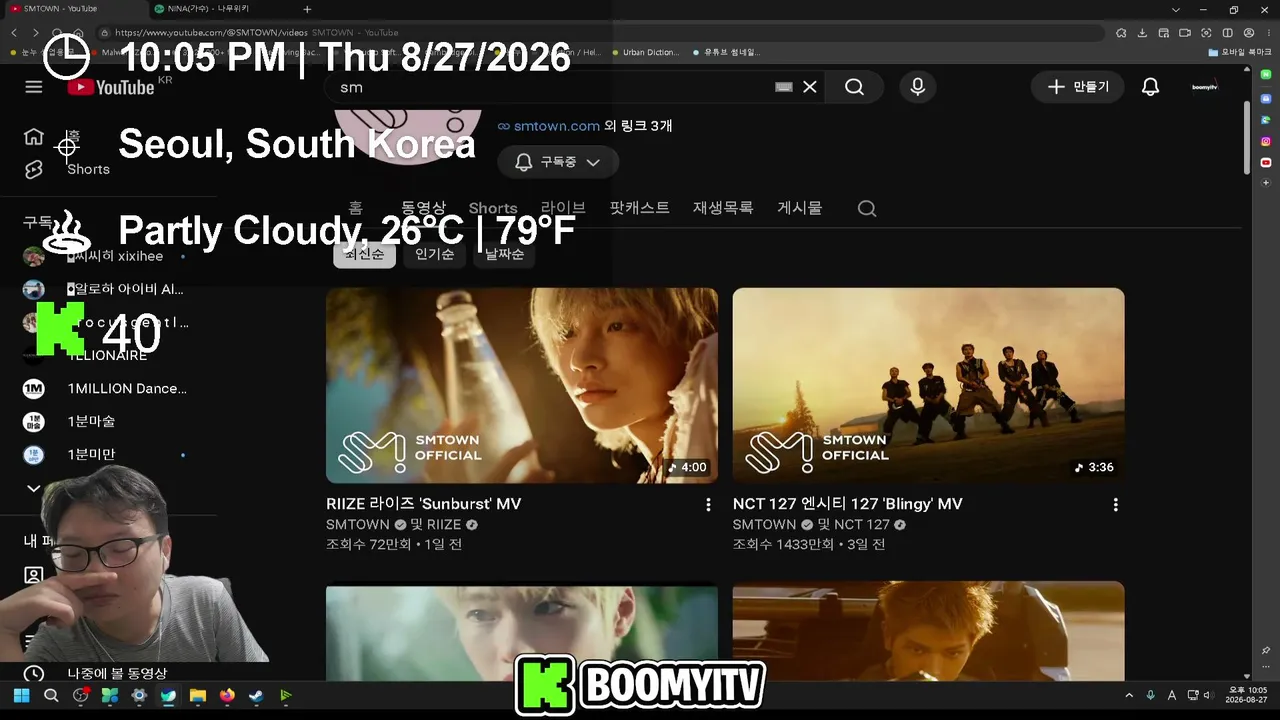Go to the YouTube logo home
Screen dimensions: 1280x720
[x=111, y=87]
